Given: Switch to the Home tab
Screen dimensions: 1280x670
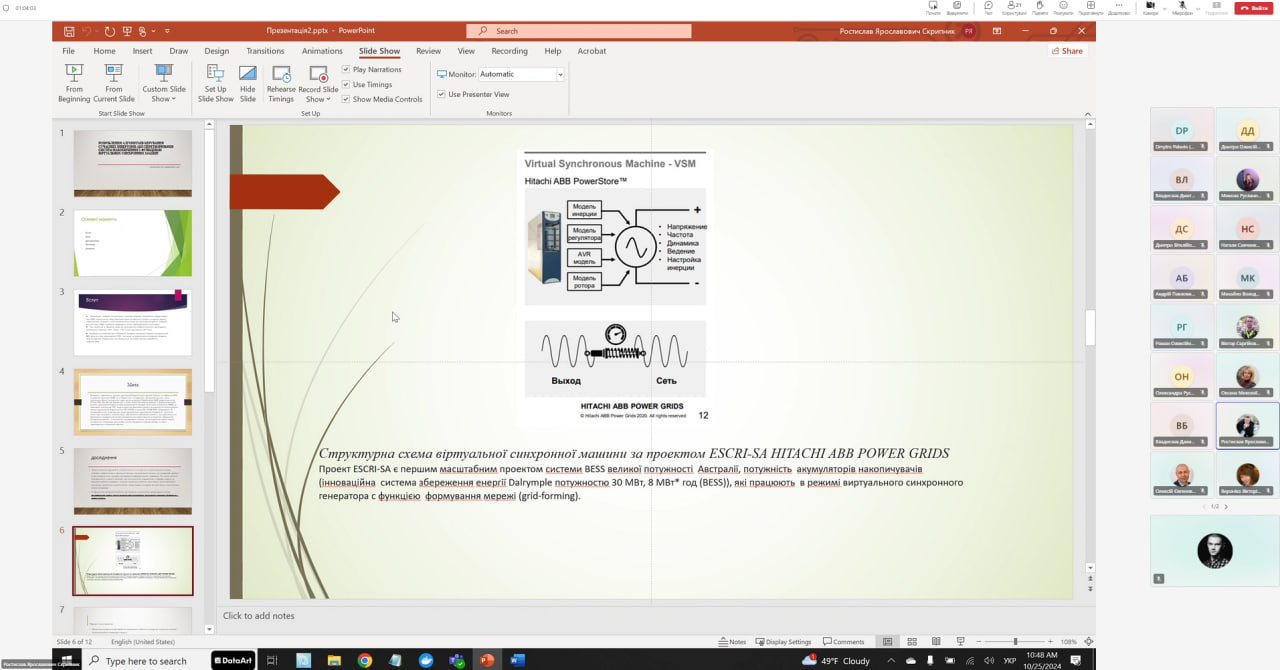Looking at the screenshot, I should [x=104, y=51].
